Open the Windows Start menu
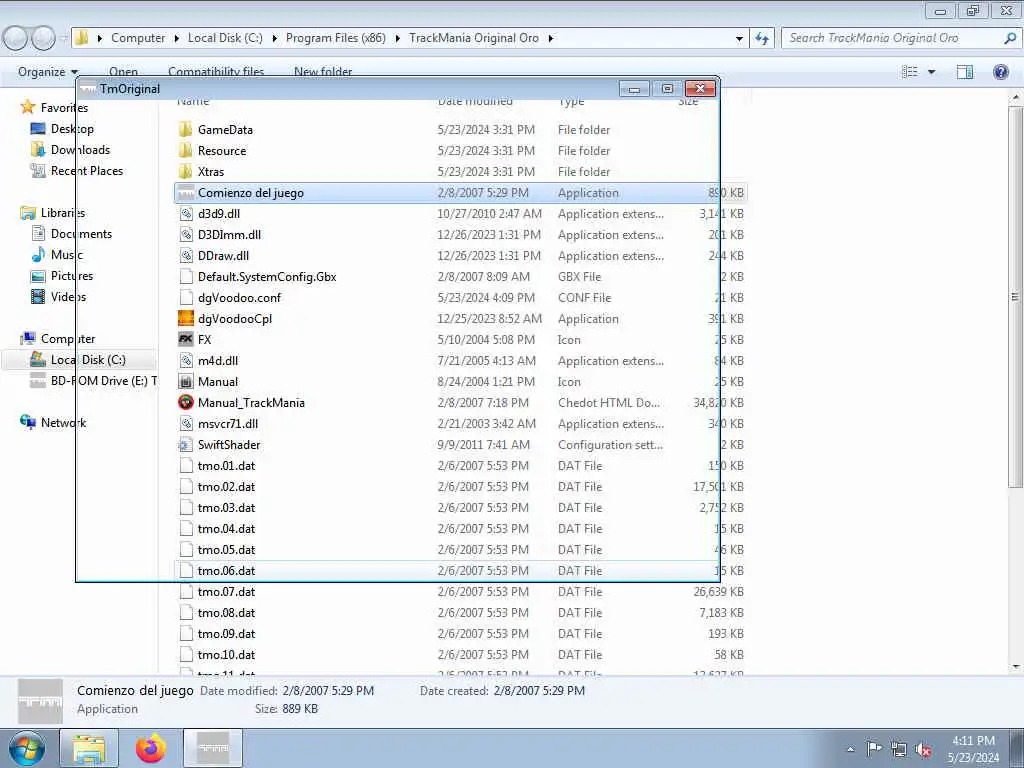The width and height of the screenshot is (1024, 768). click(27, 748)
